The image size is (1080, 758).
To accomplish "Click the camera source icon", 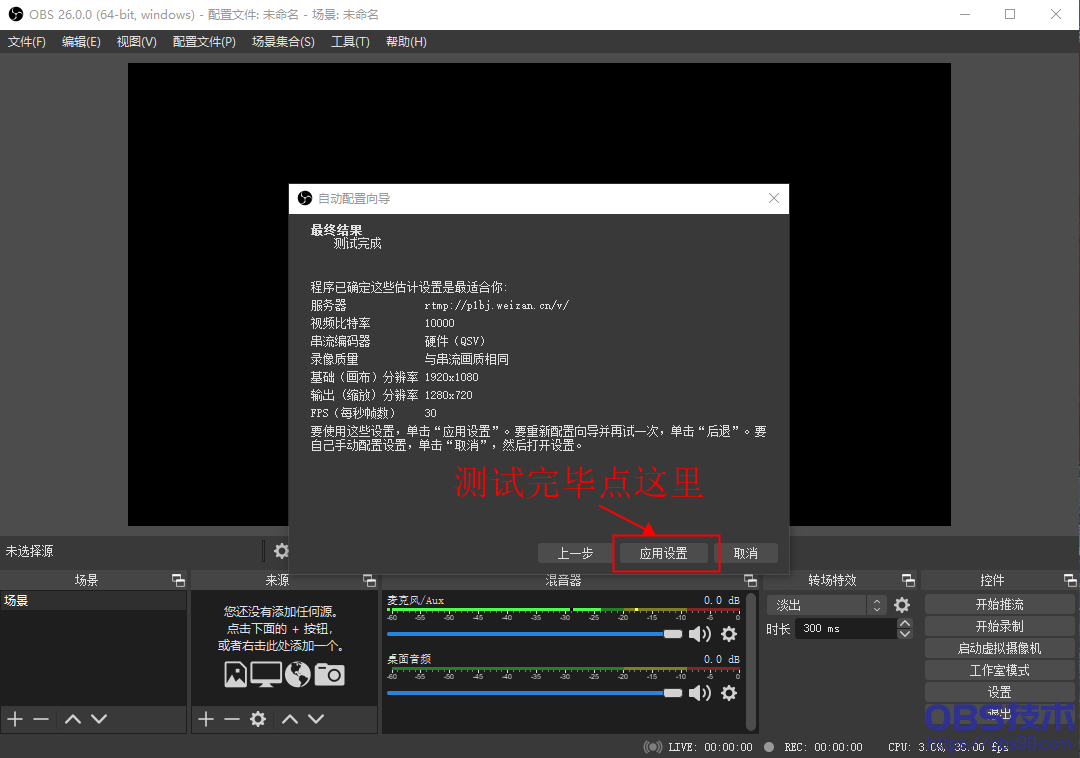I will tap(329, 674).
